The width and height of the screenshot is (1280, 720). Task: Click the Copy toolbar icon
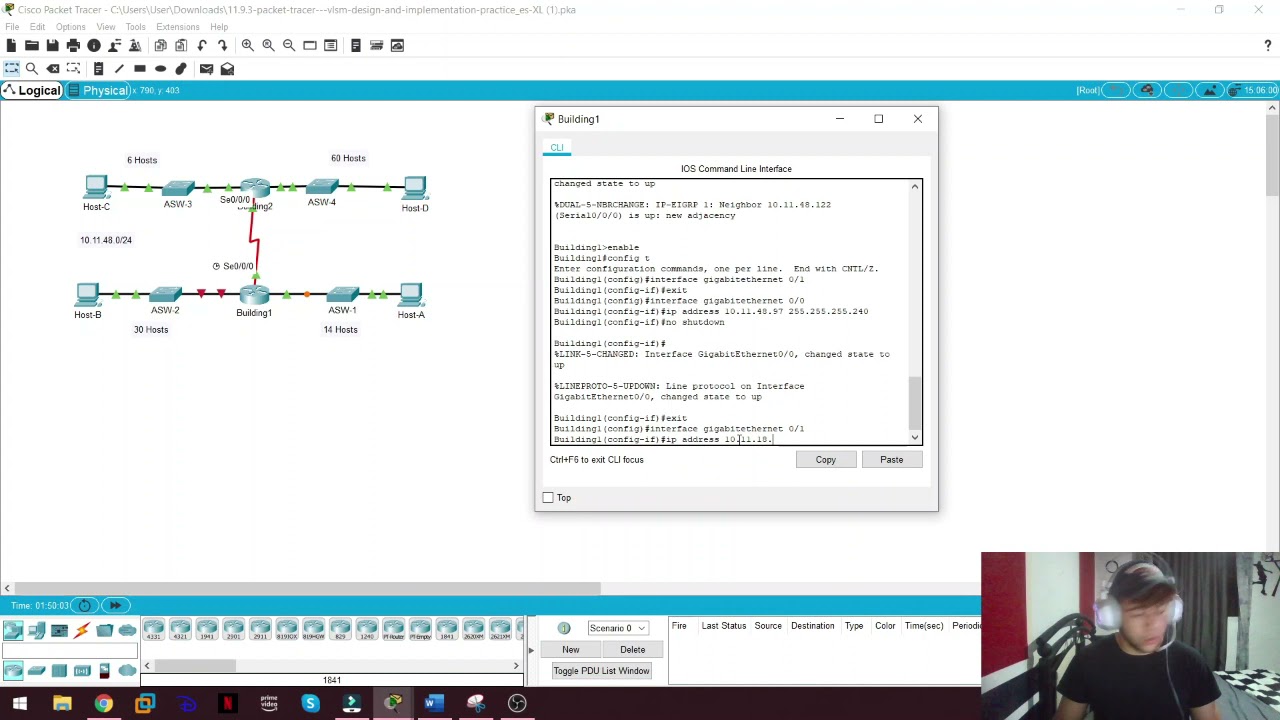160,45
